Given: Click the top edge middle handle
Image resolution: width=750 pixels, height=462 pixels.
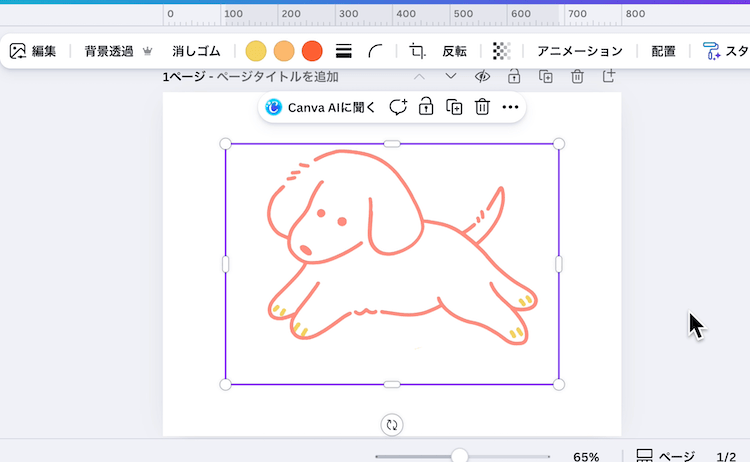Looking at the screenshot, I should 392,144.
